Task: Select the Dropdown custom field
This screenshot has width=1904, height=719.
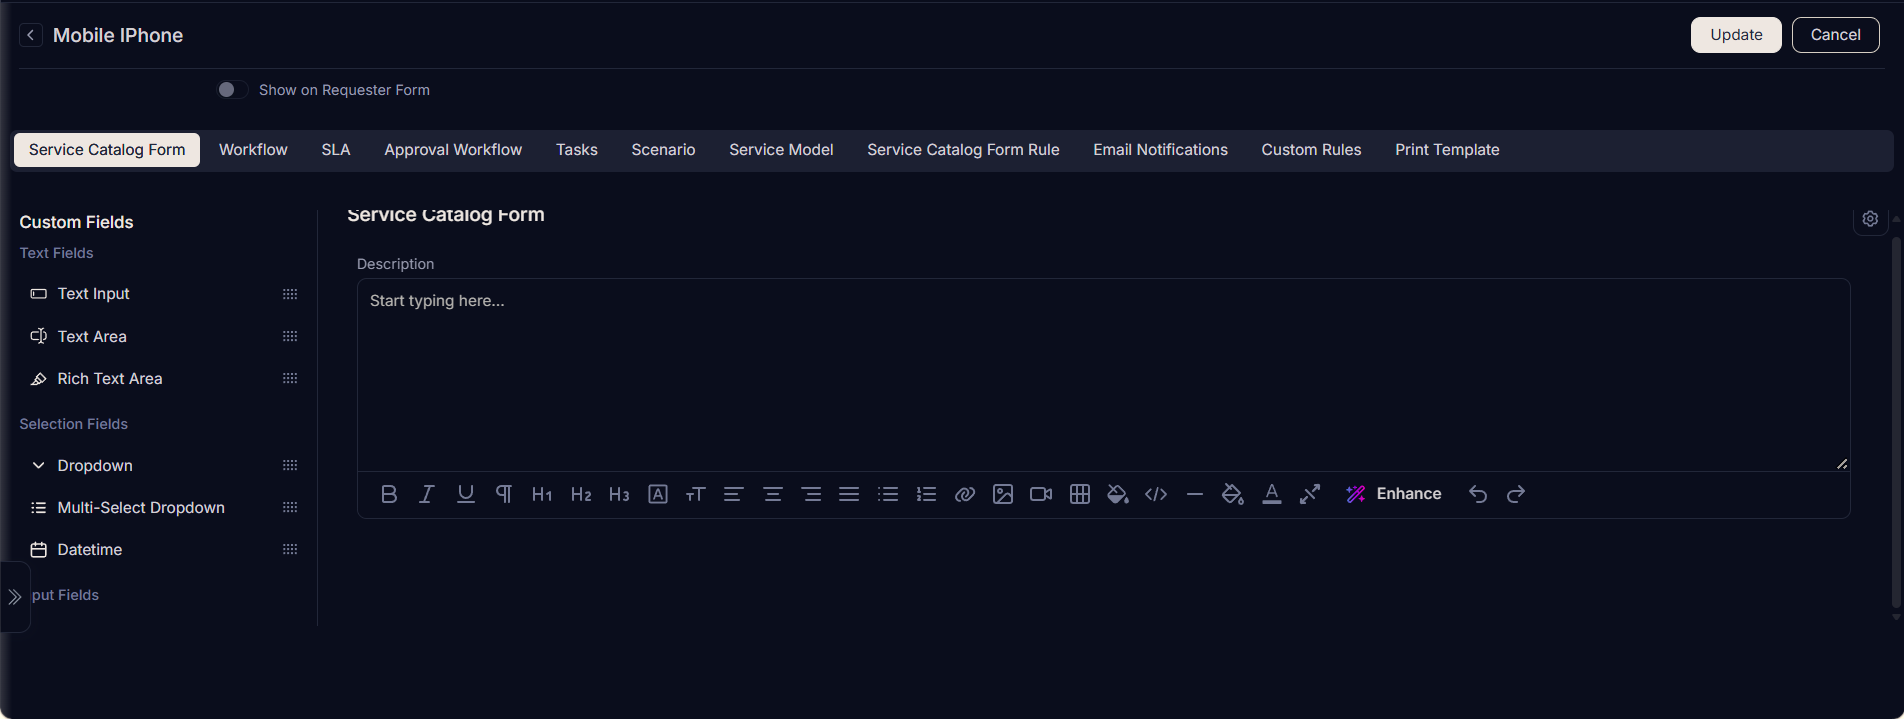Action: click(x=95, y=466)
